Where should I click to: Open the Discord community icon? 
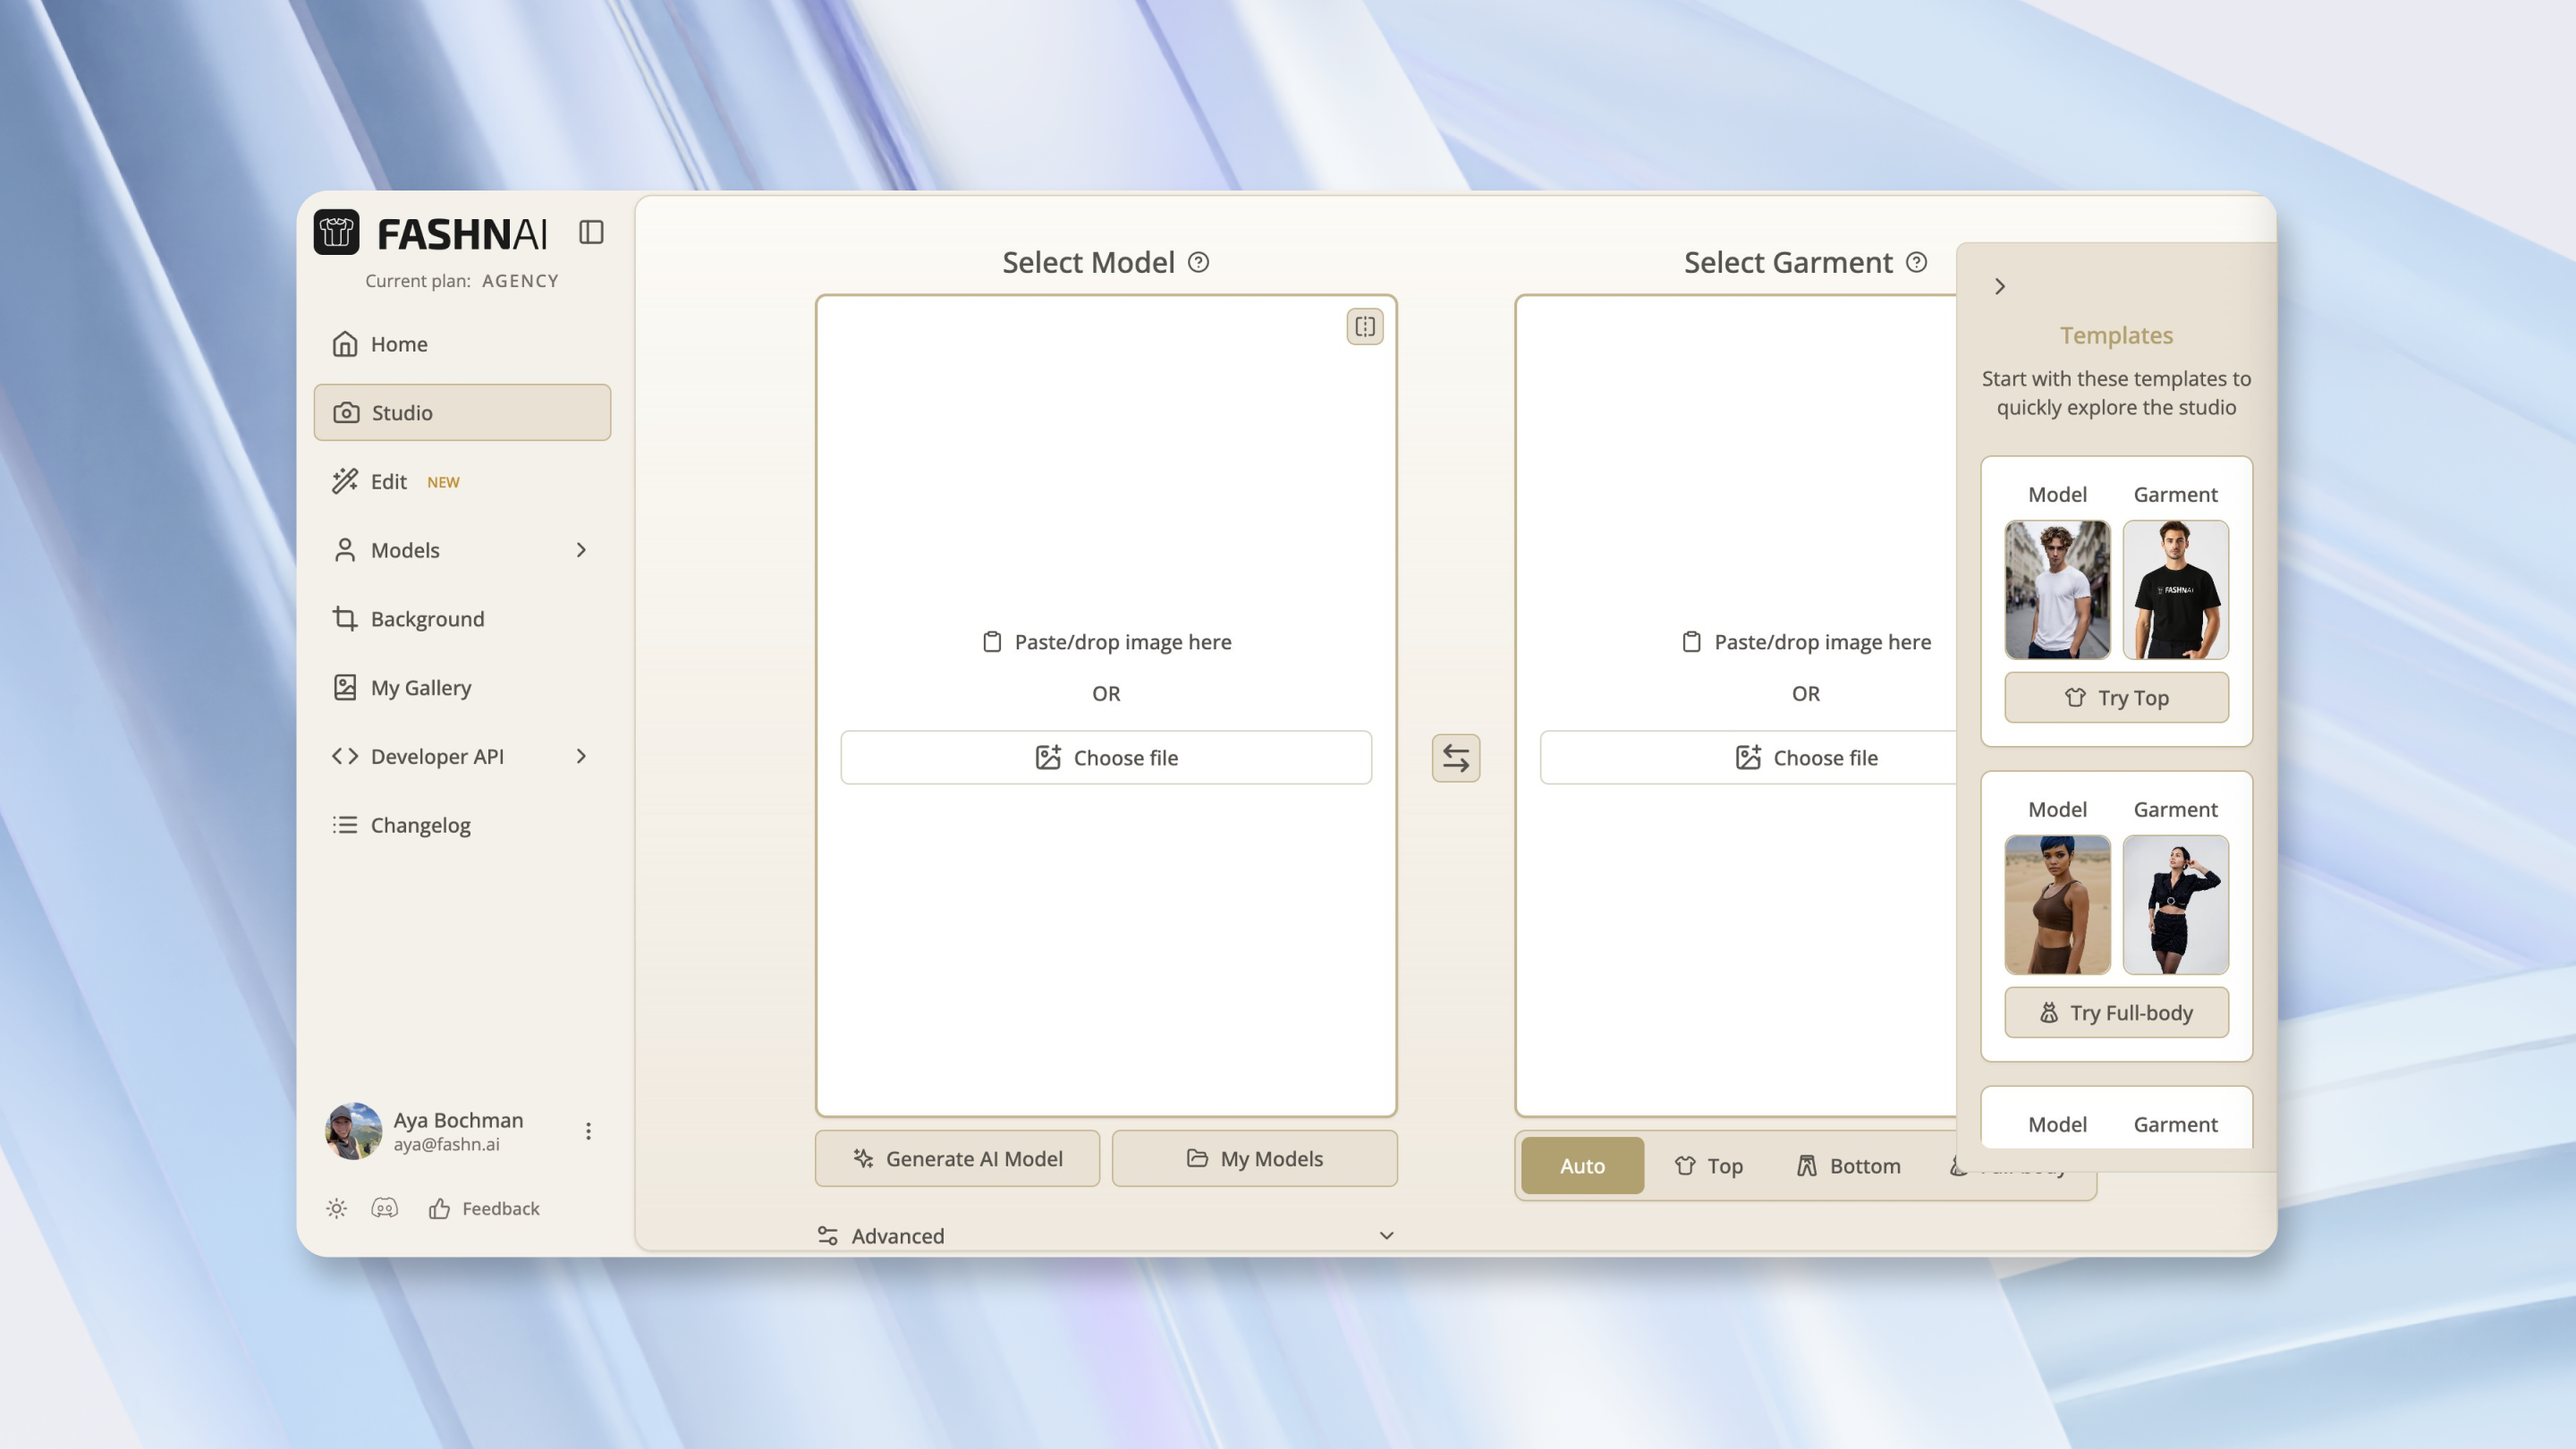(x=384, y=1208)
